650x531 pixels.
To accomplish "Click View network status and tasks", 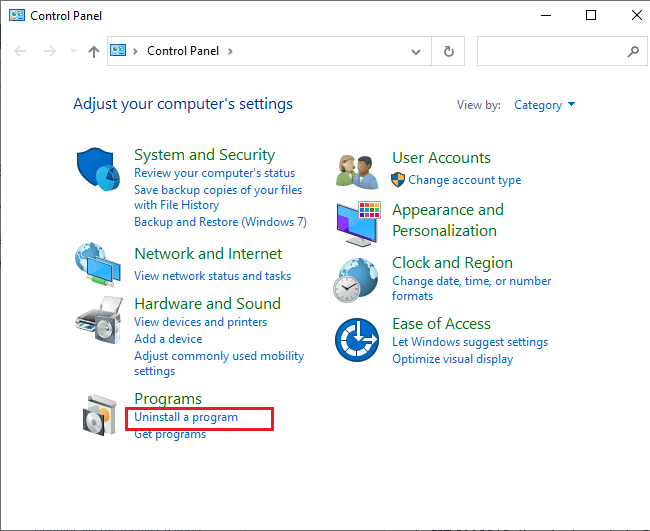I will [212, 276].
